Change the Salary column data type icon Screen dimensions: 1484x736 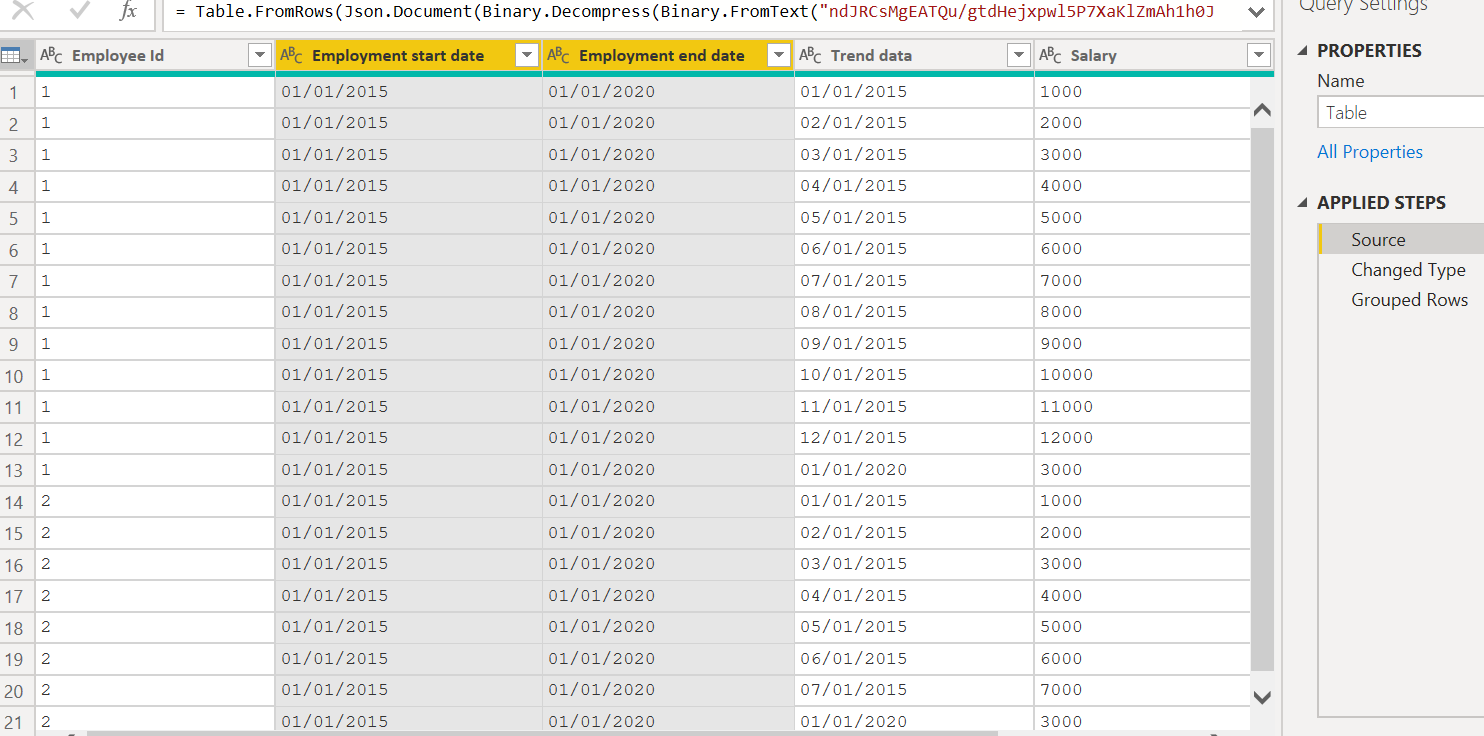(x=1050, y=56)
